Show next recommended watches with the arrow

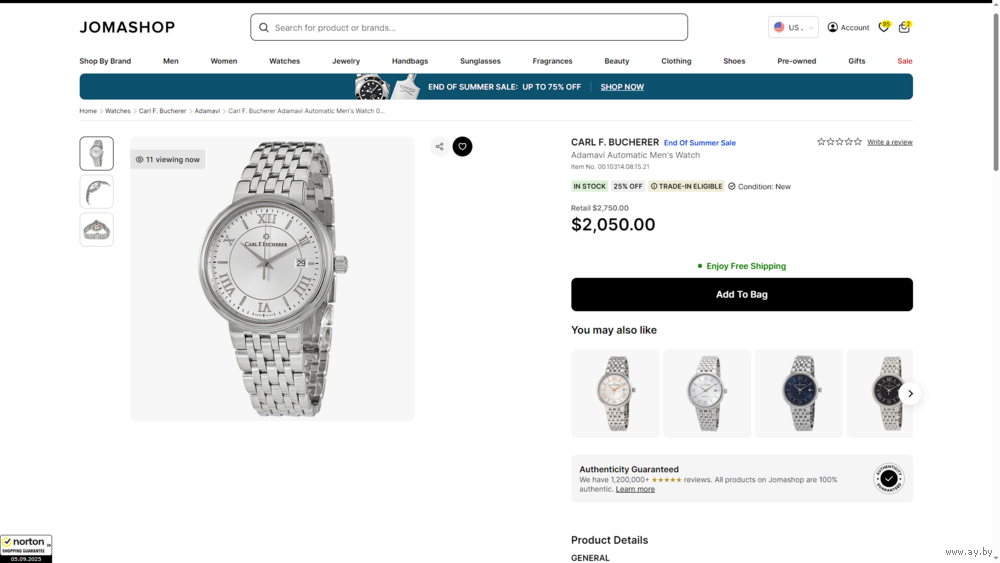pyautogui.click(x=910, y=394)
